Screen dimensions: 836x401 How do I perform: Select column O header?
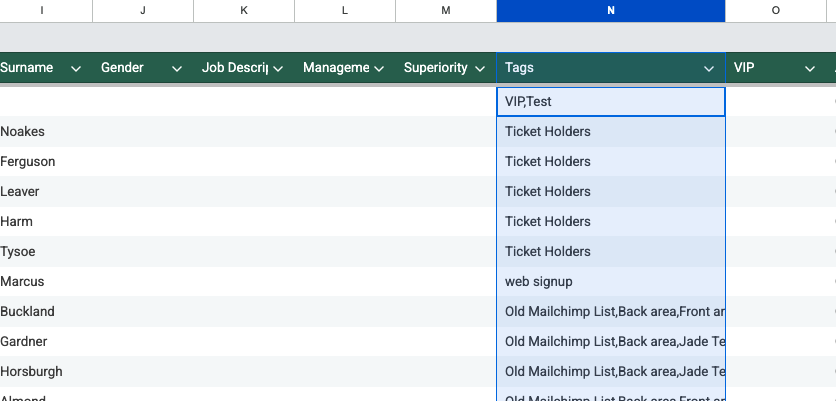(x=775, y=10)
